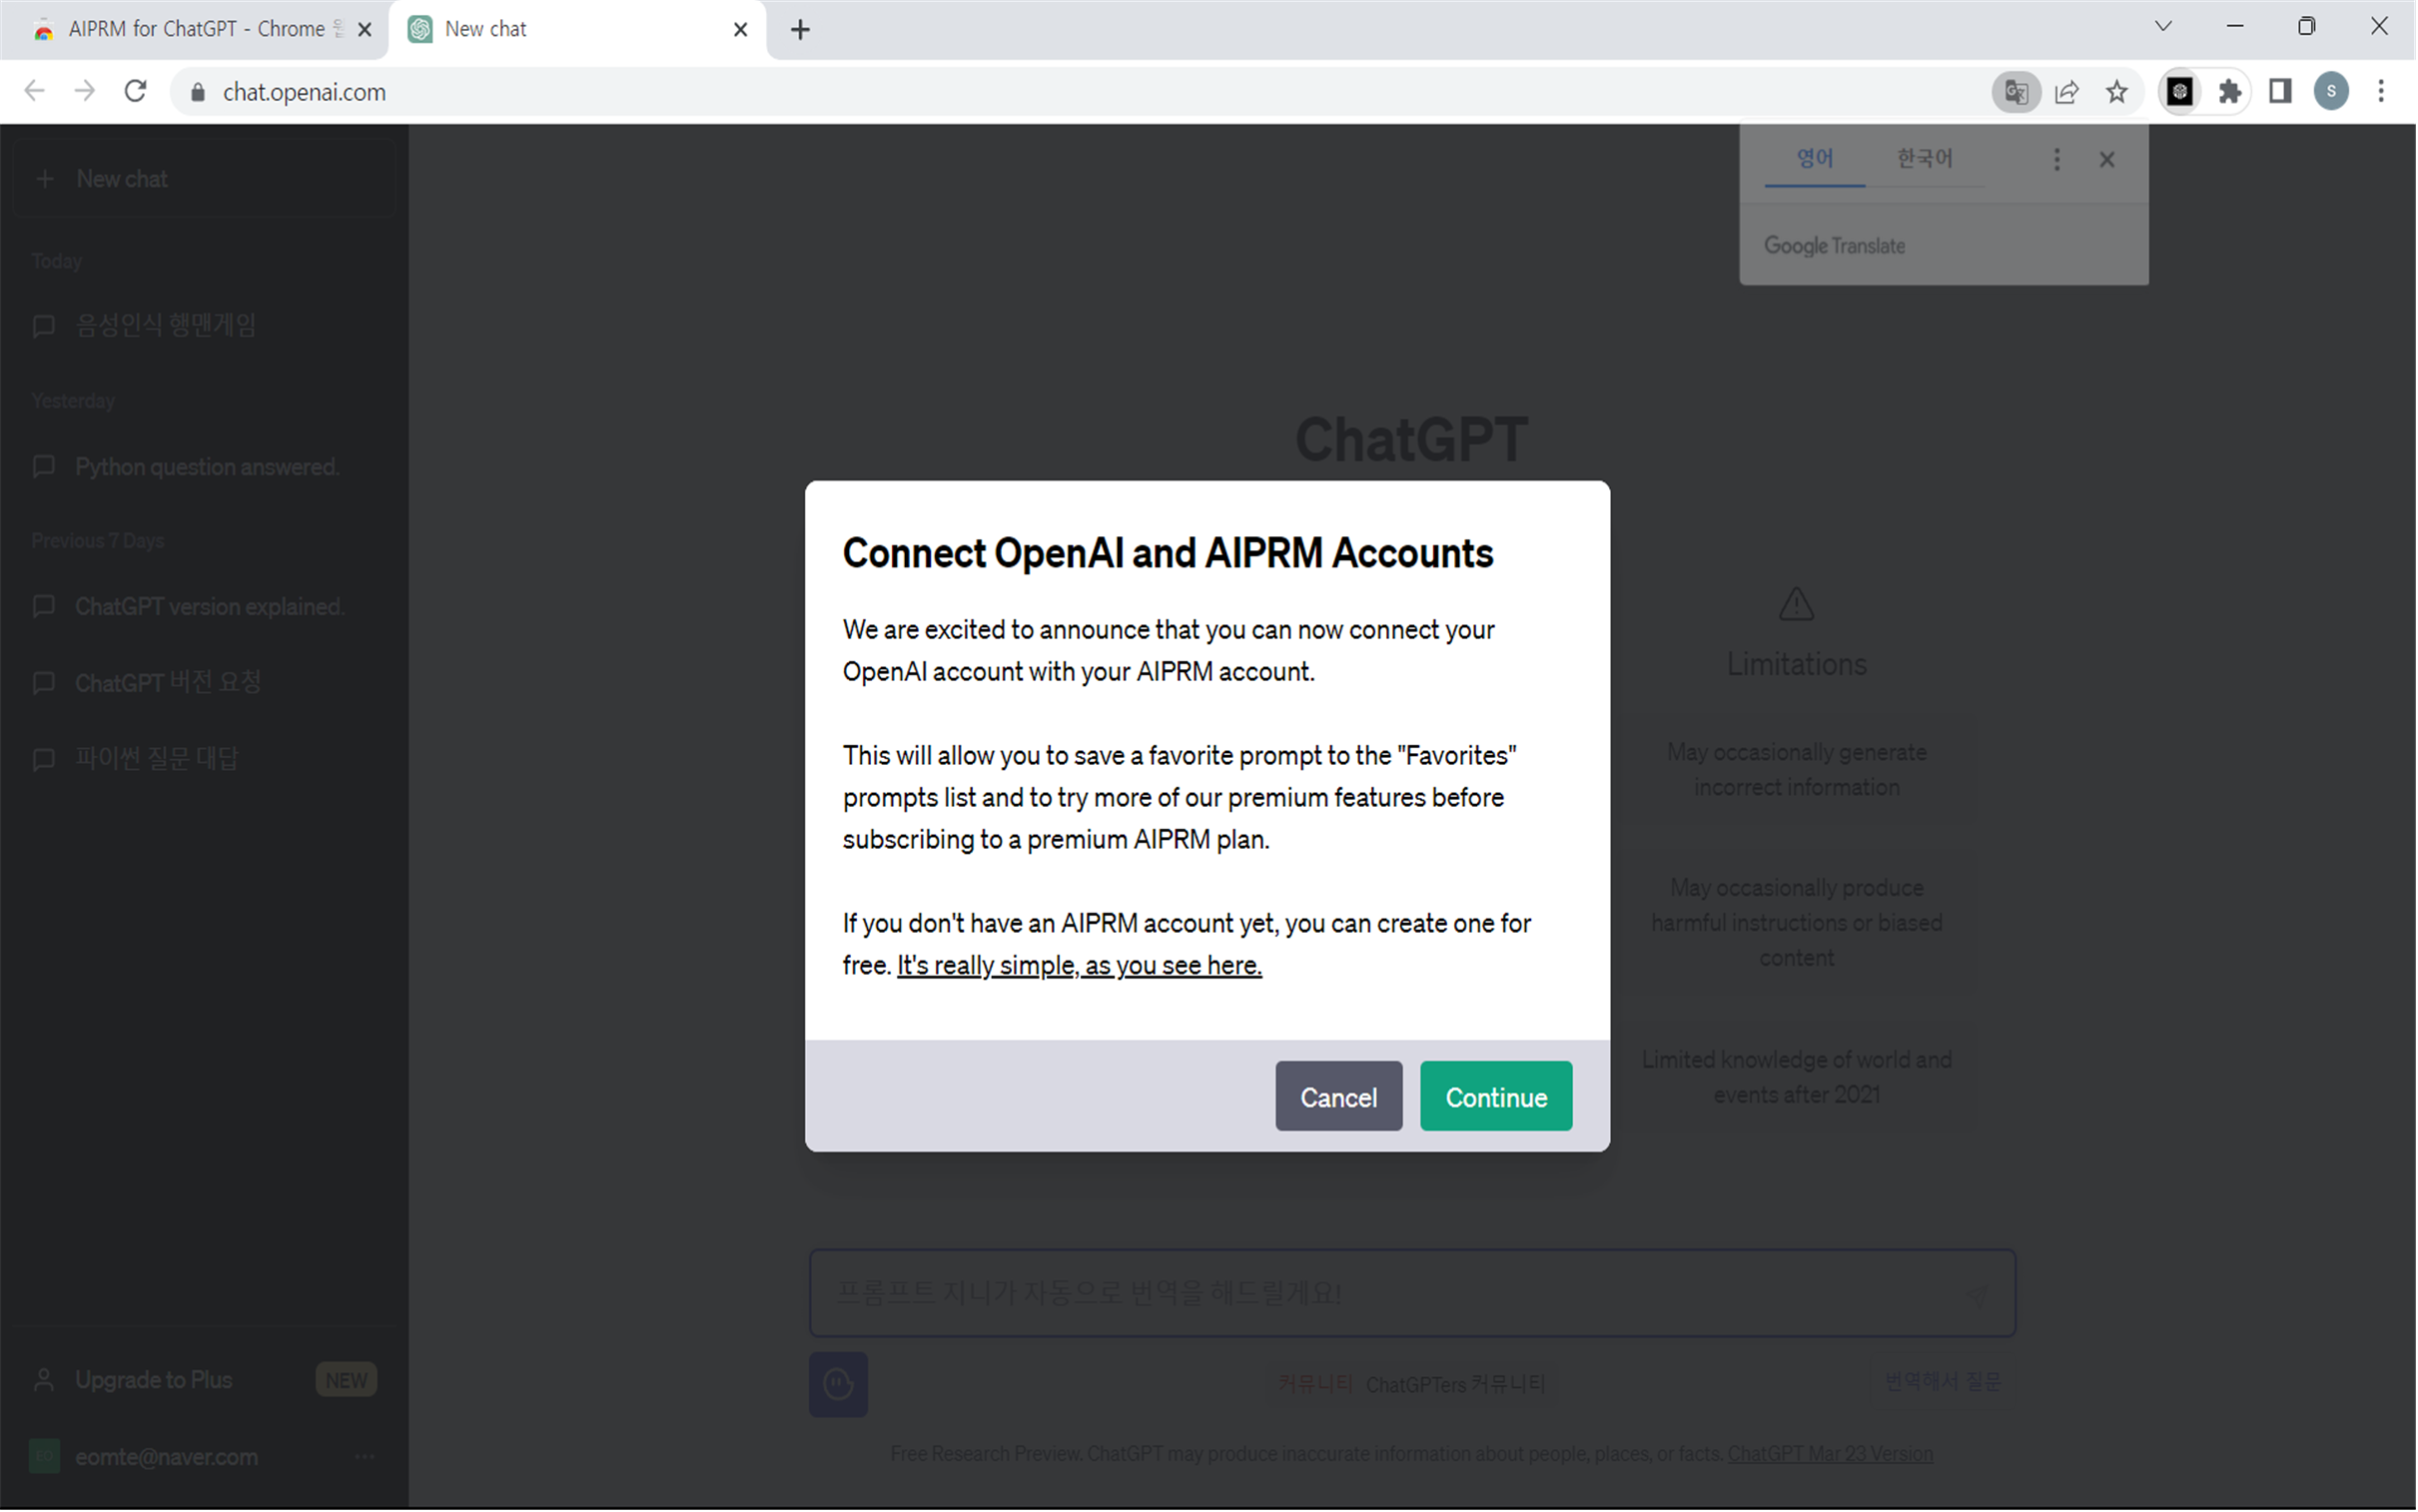This screenshot has width=2418, height=1512.
Task: Click the Continue button in the dialog
Action: pos(1497,1097)
